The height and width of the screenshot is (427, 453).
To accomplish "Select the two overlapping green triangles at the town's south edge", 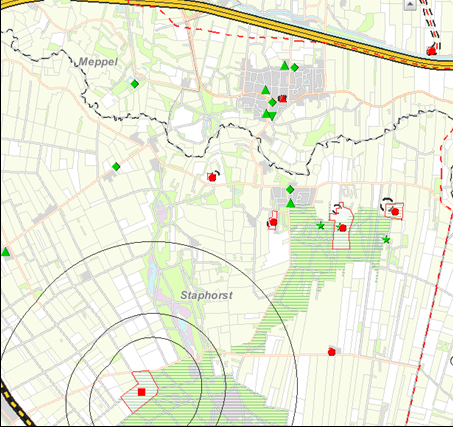I will [x=269, y=115].
